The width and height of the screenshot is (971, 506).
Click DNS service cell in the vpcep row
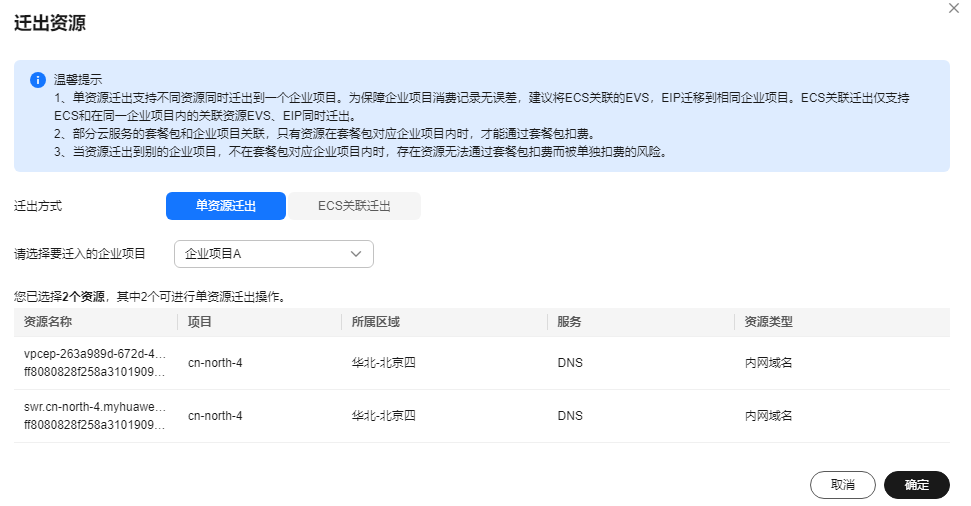pyautogui.click(x=570, y=363)
